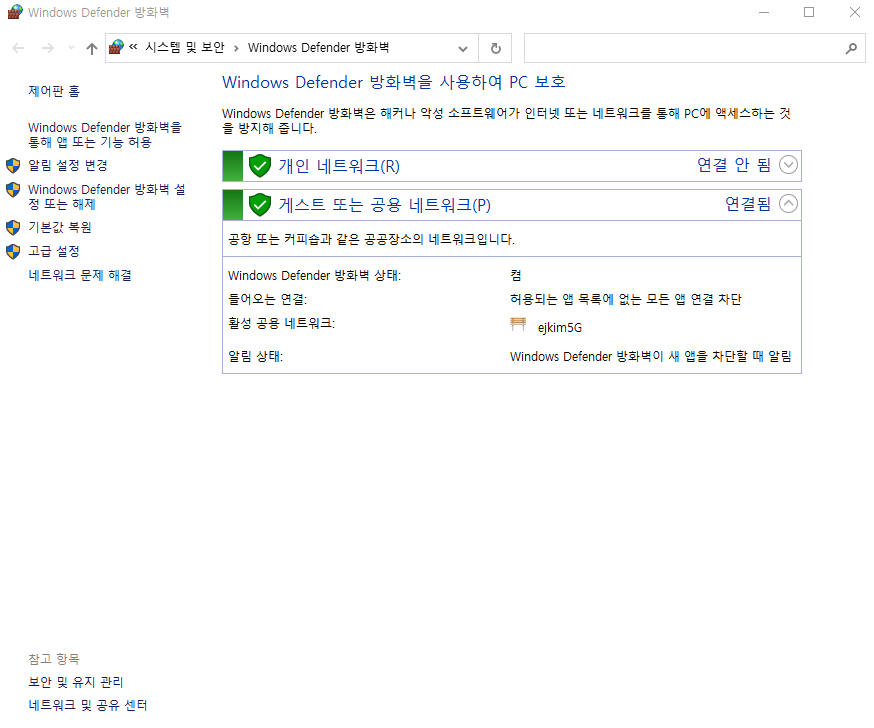Screen dimensions: 874x728
Task: Open the 고급 설정 link
Action: click(54, 251)
